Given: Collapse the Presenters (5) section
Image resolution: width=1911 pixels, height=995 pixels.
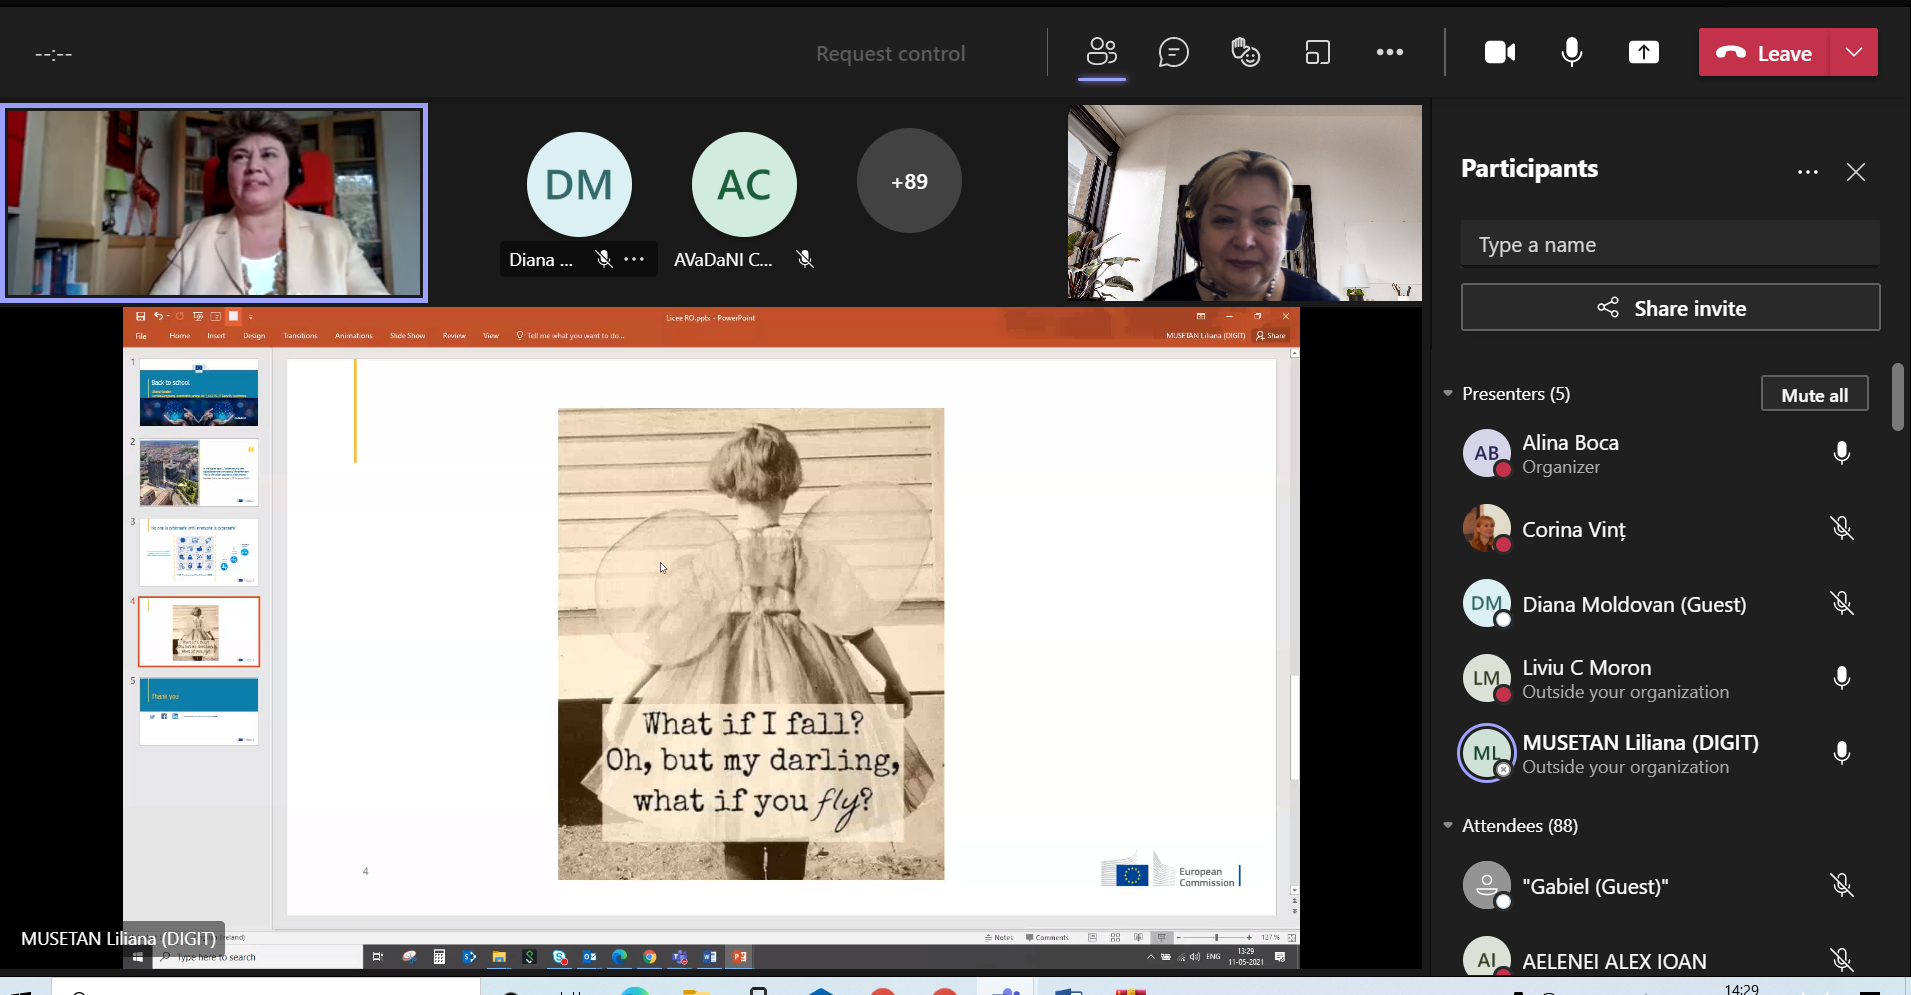Looking at the screenshot, I should (1448, 394).
